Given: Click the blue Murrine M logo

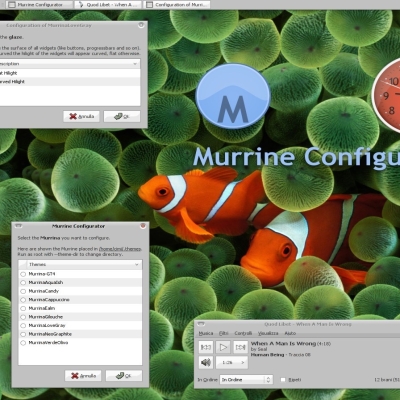Looking at the screenshot, I should coord(233,96).
